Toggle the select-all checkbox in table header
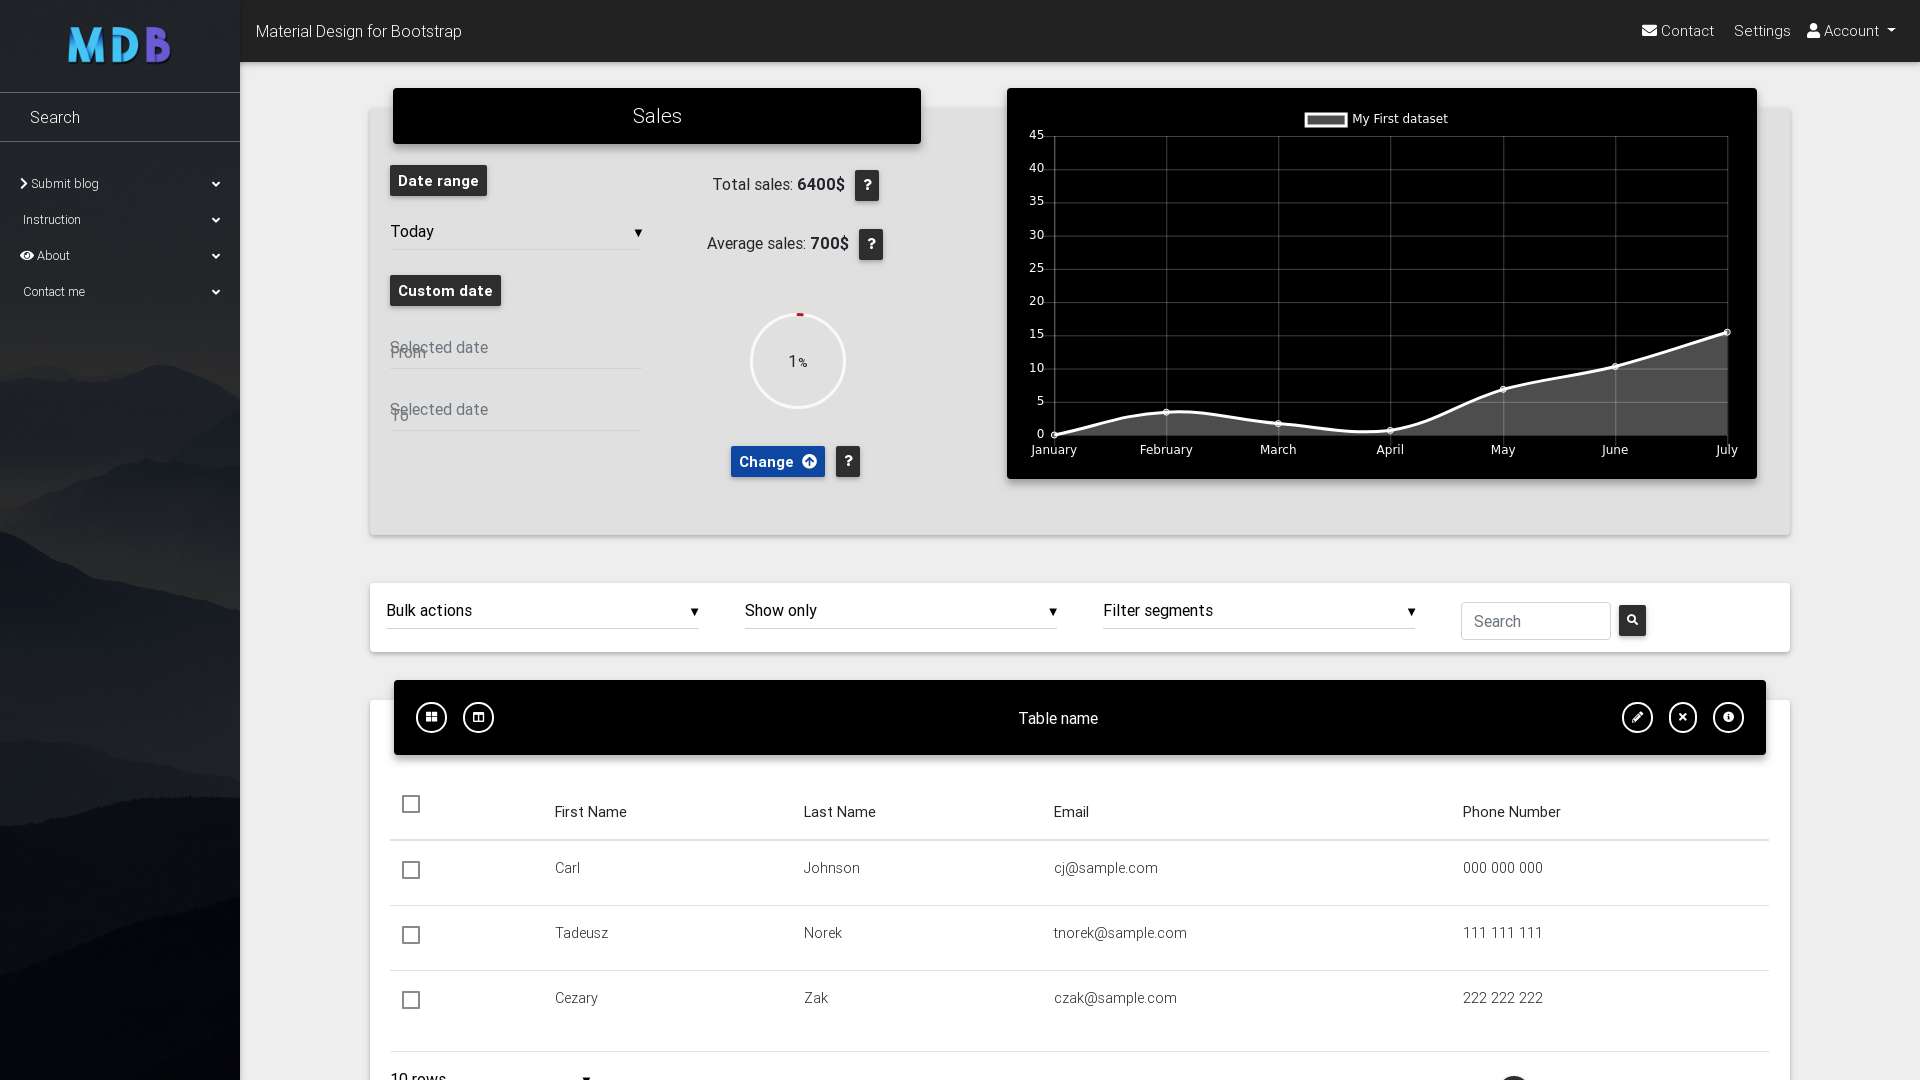 tap(411, 804)
